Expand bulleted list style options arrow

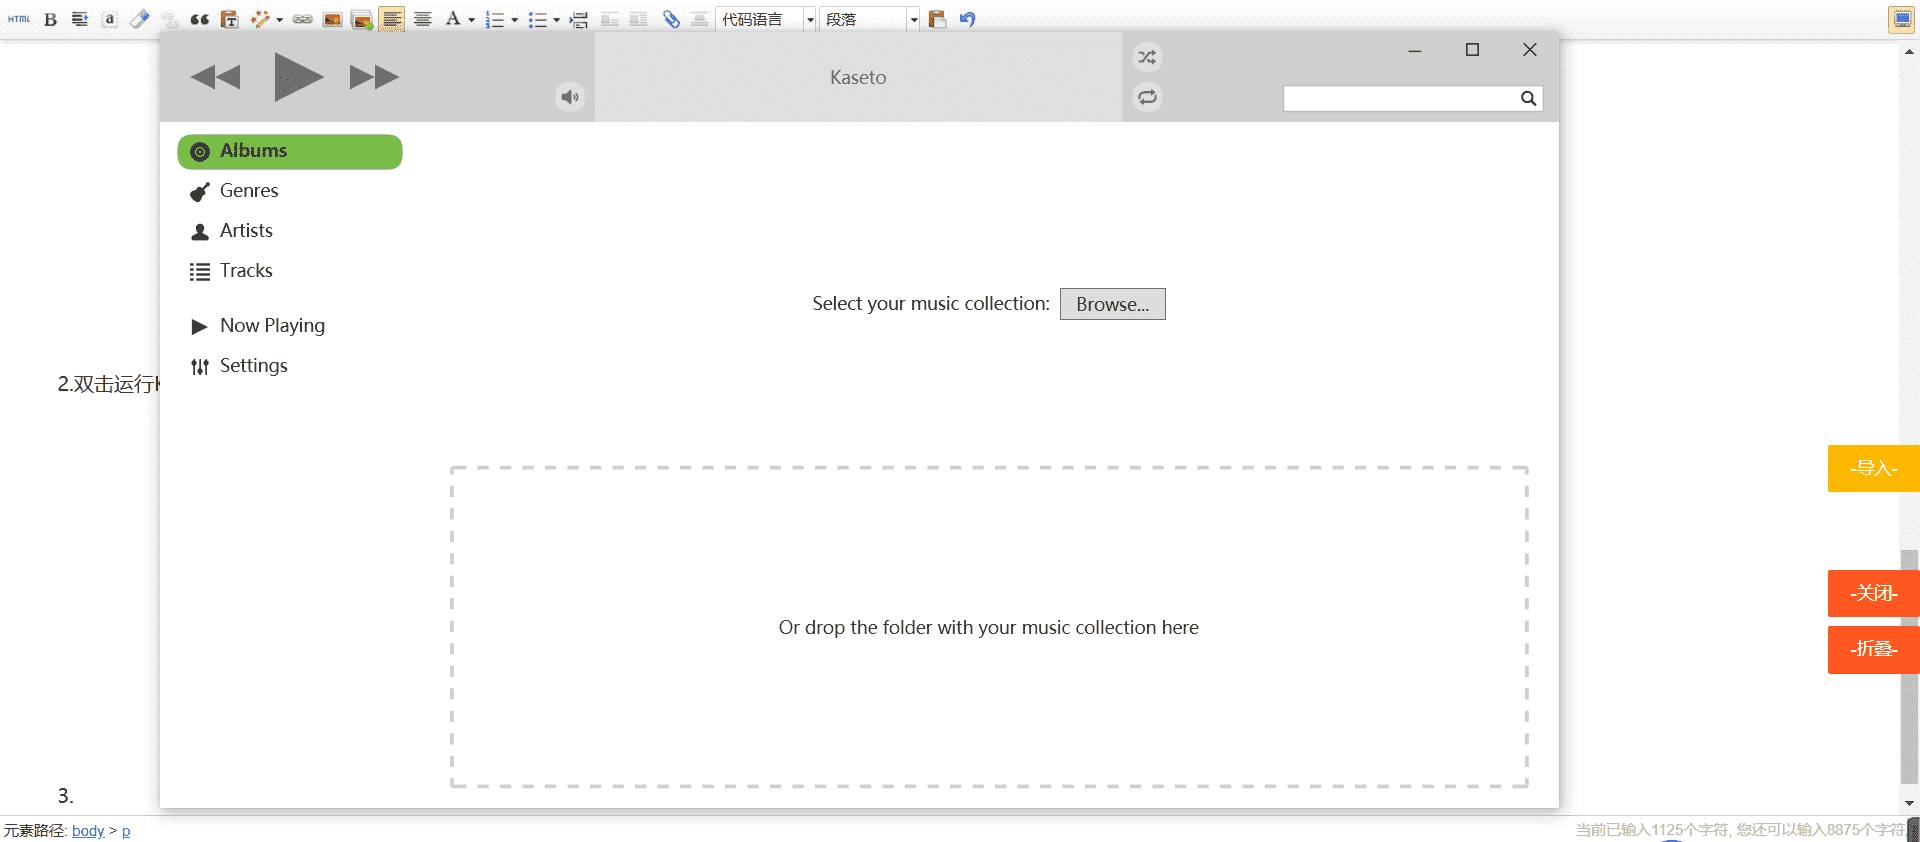pyautogui.click(x=557, y=19)
